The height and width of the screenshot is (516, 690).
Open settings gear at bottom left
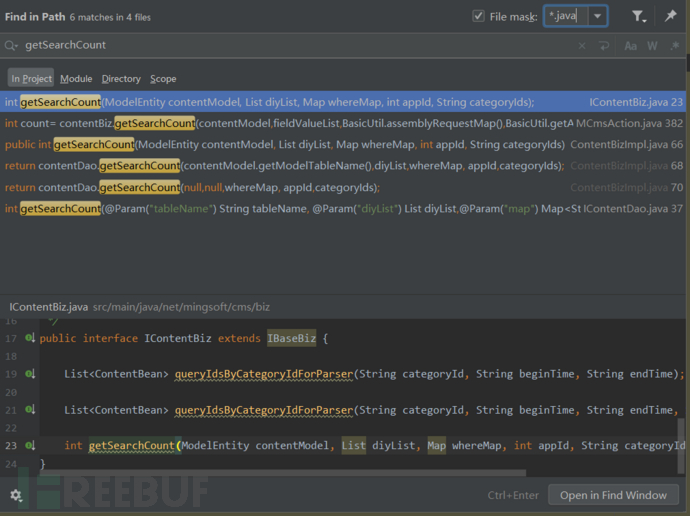16,495
